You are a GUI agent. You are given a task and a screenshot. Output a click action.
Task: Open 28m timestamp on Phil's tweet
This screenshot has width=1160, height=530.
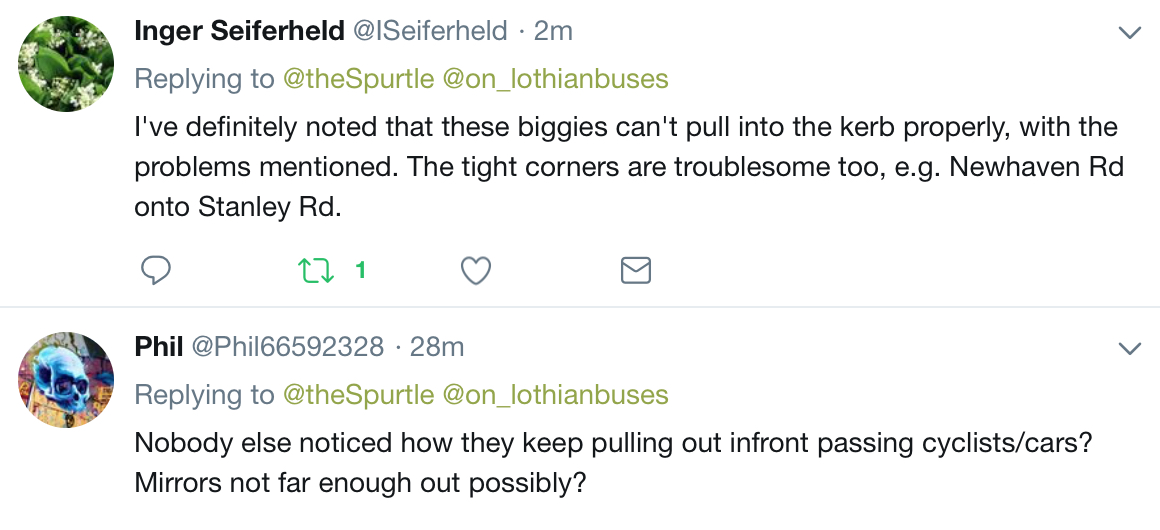point(437,346)
